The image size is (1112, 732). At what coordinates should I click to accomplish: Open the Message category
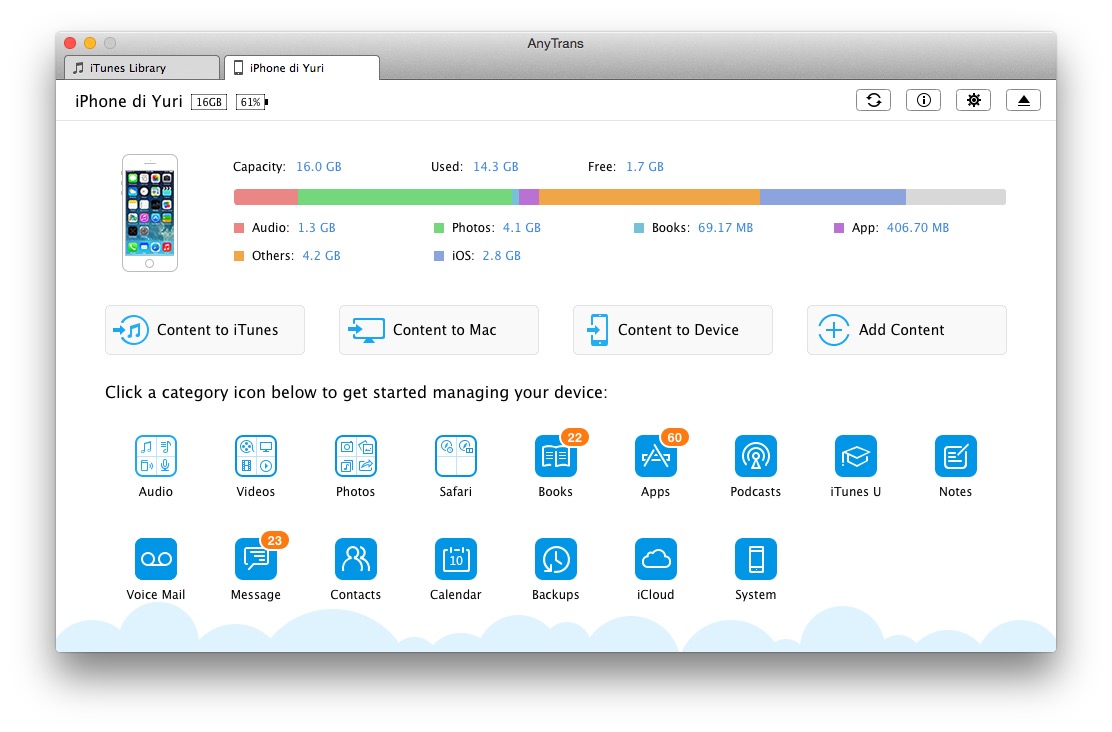(x=255, y=559)
